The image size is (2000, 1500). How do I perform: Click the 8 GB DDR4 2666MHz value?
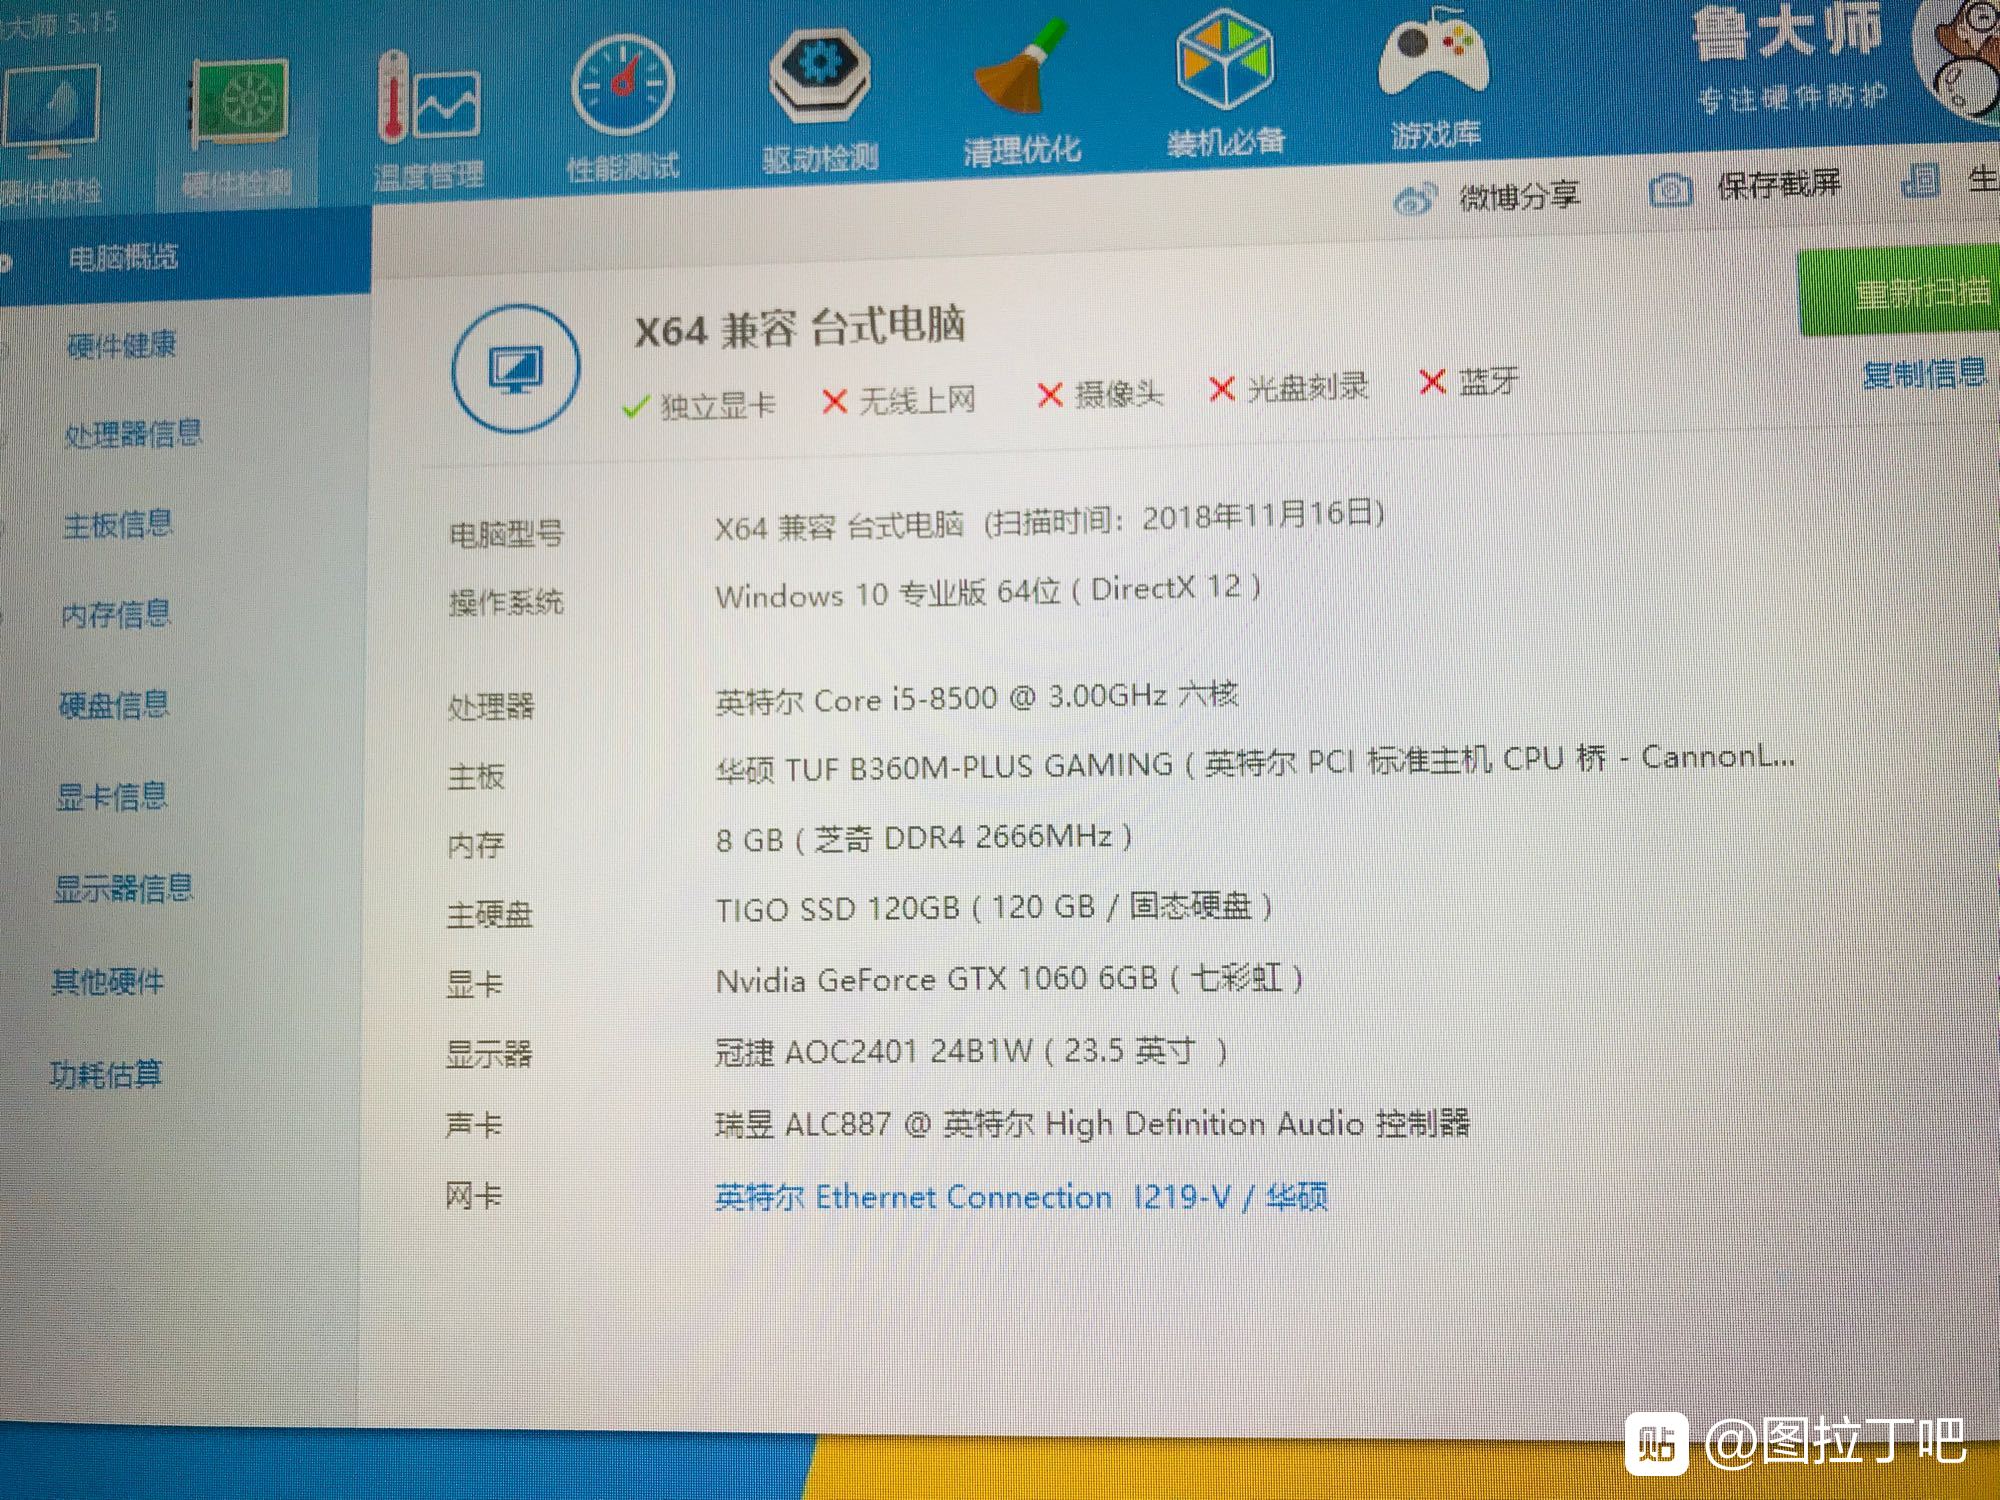[924, 838]
